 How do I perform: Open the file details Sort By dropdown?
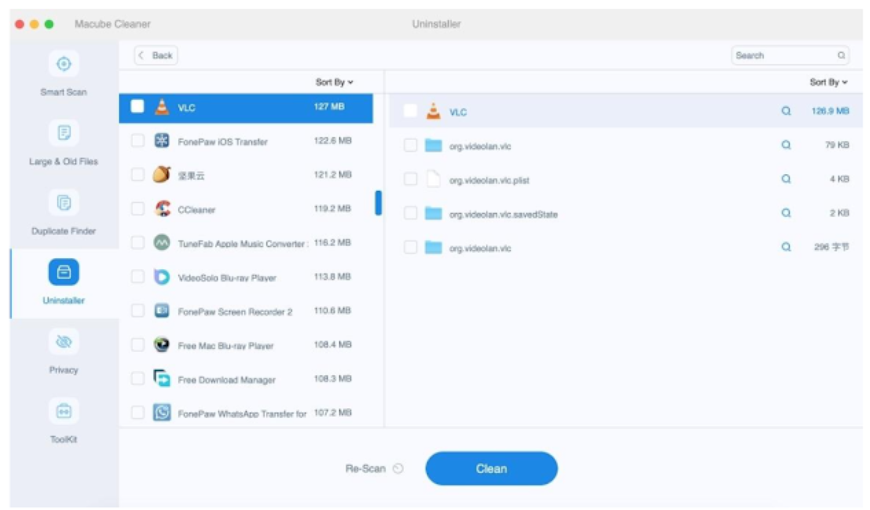click(x=828, y=82)
